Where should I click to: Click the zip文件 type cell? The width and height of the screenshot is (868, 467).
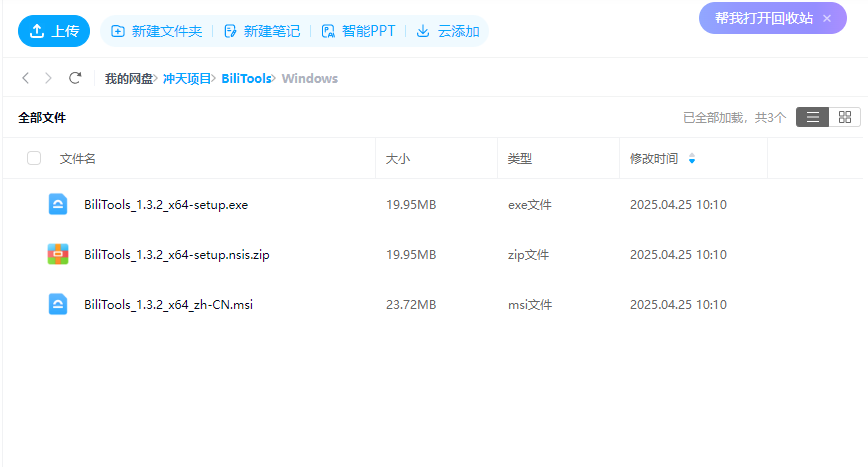528,255
